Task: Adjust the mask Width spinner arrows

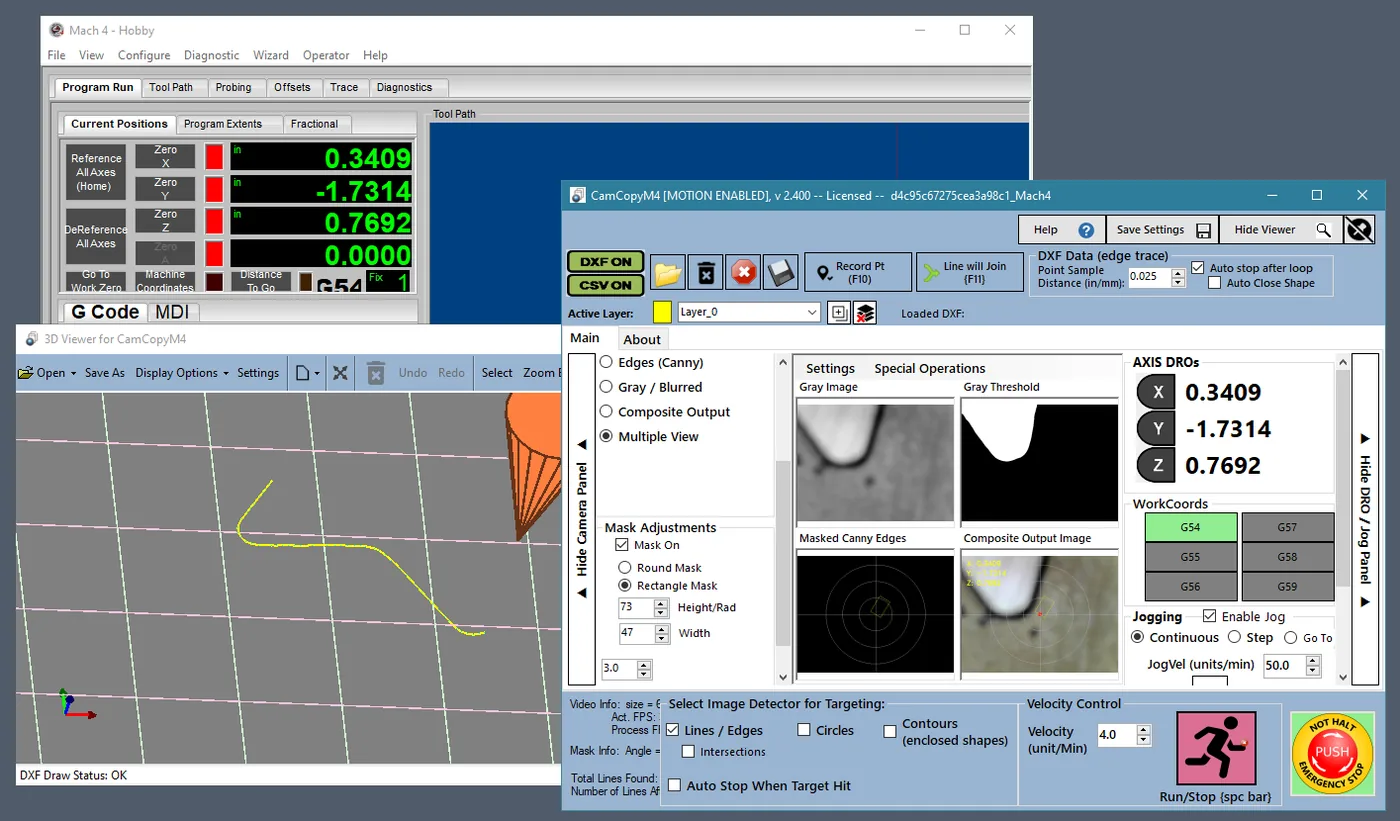Action: tap(661, 633)
